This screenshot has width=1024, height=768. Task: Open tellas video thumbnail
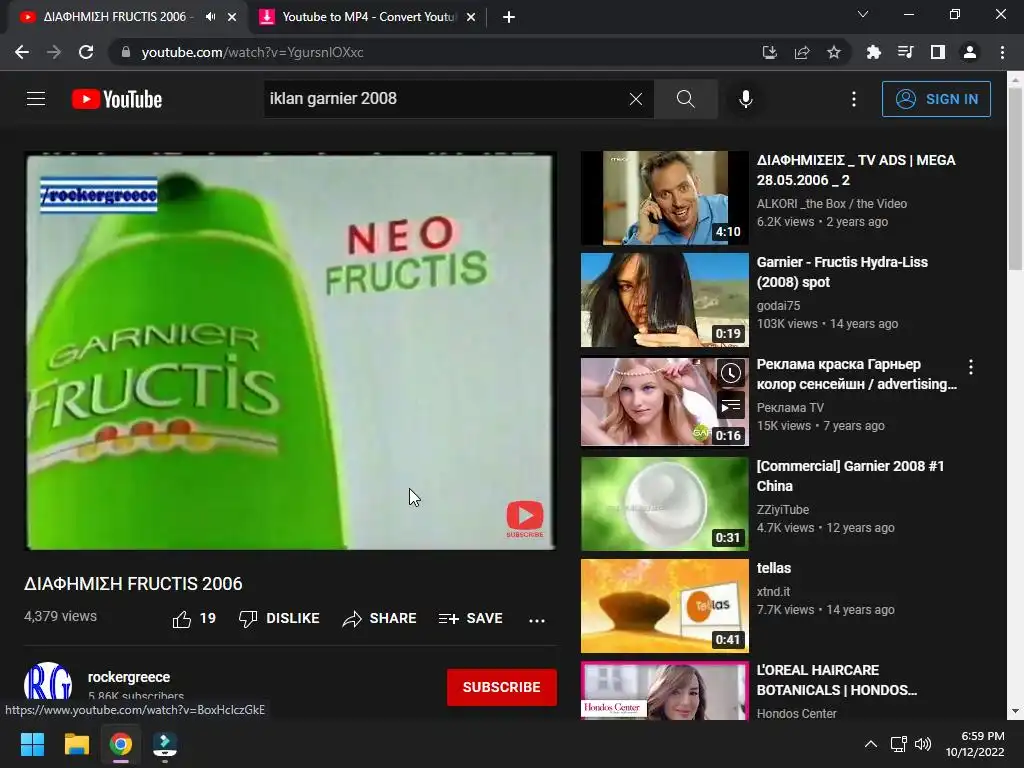click(x=664, y=605)
